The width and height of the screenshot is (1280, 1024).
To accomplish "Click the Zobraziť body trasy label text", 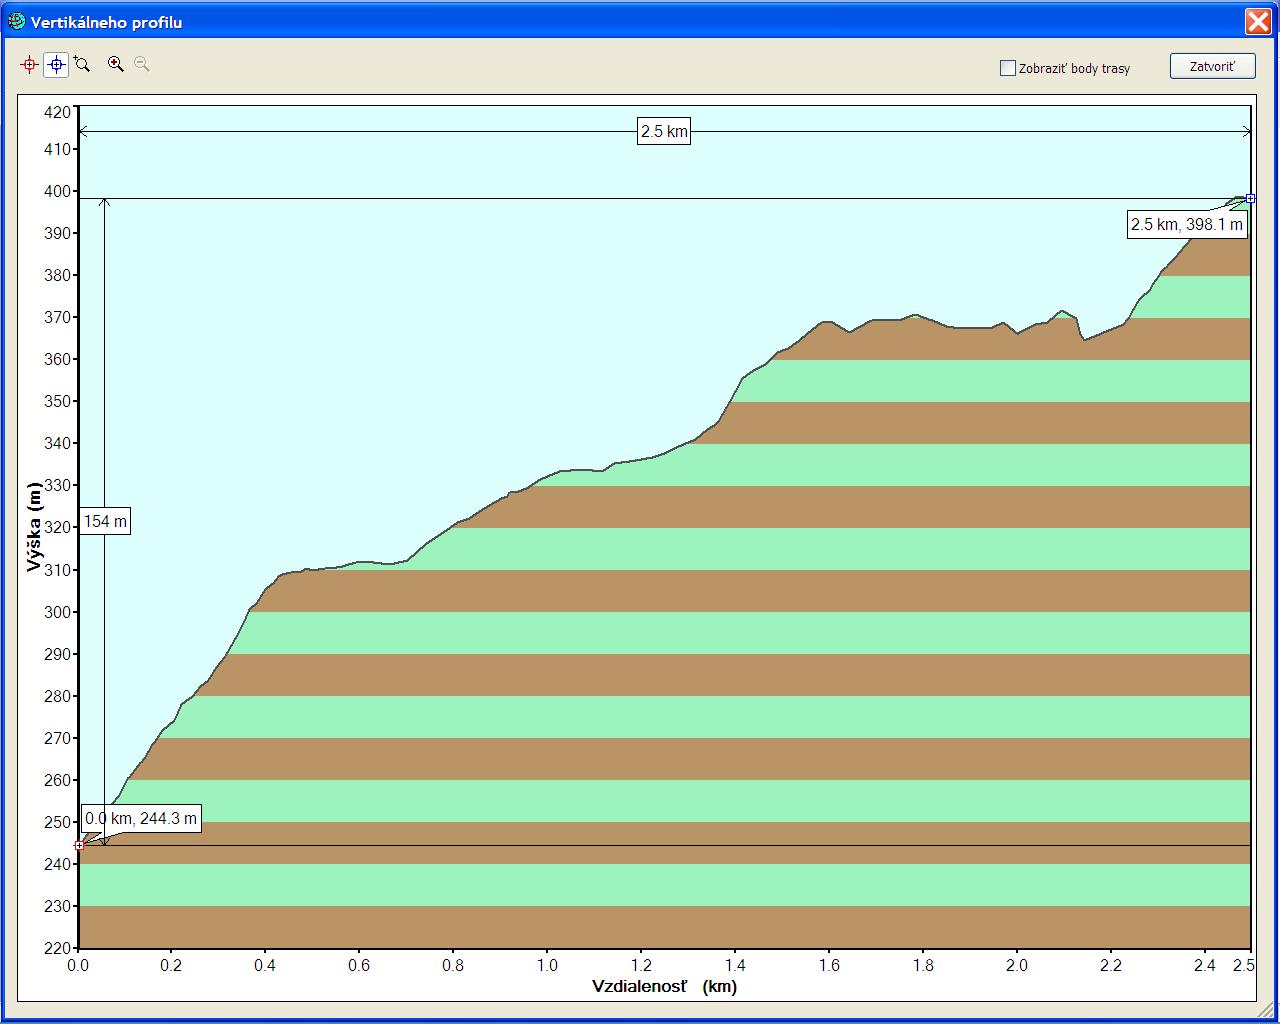I will (1074, 68).
